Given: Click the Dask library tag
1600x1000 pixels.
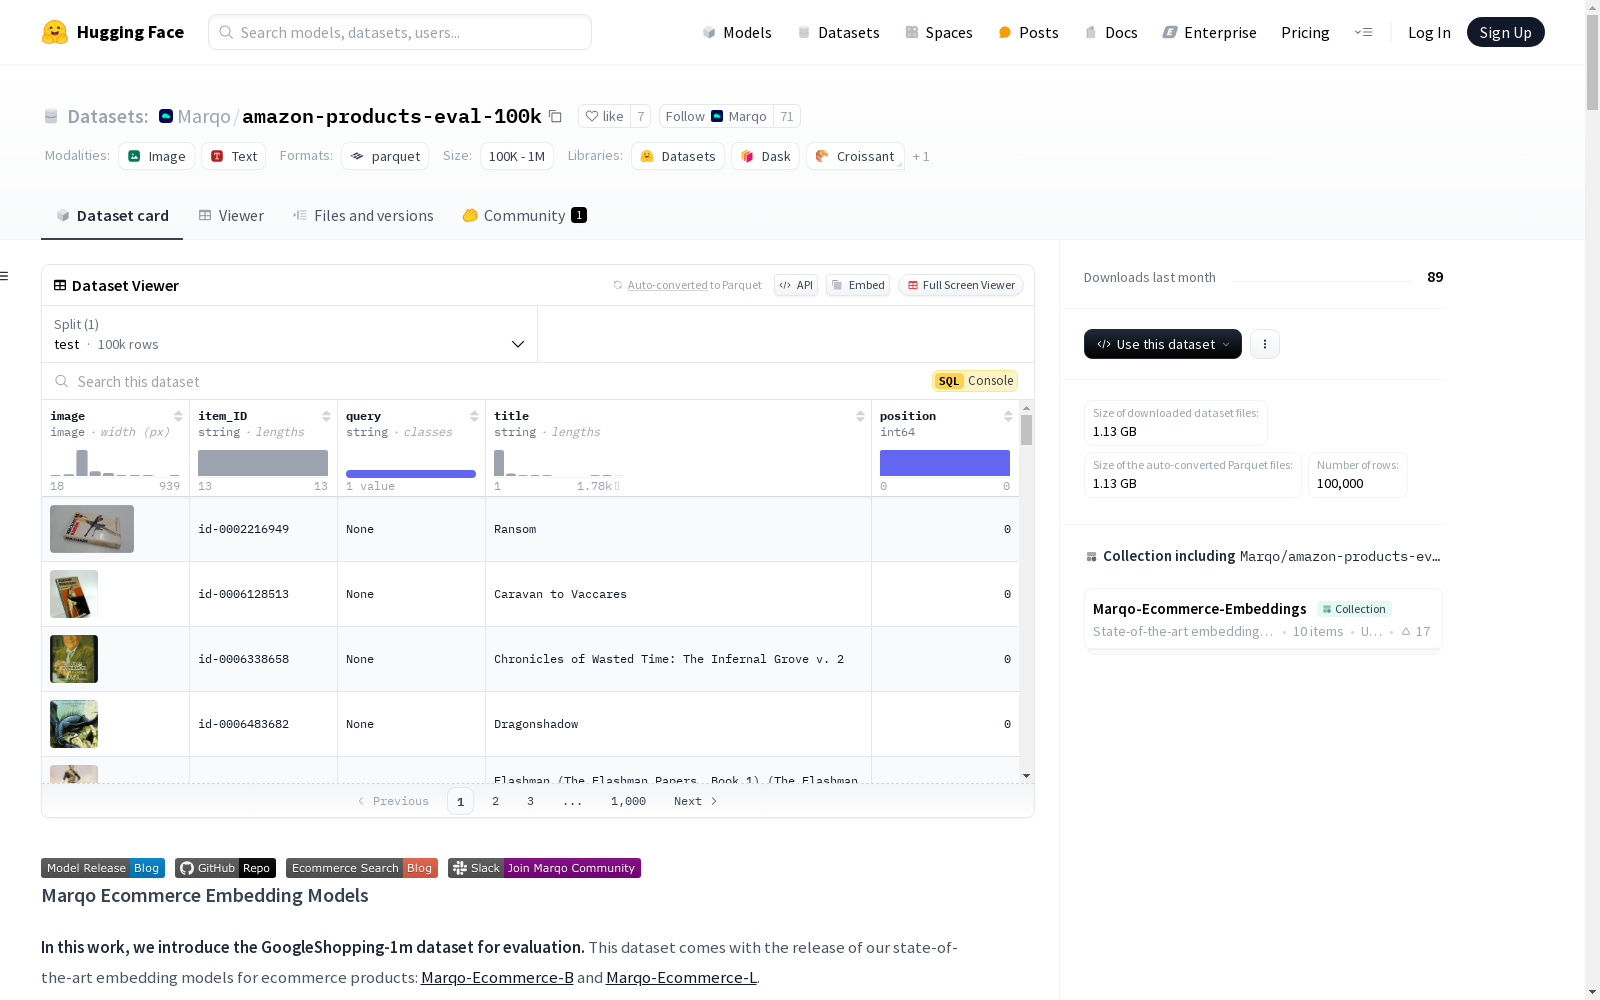Looking at the screenshot, I should 765,156.
